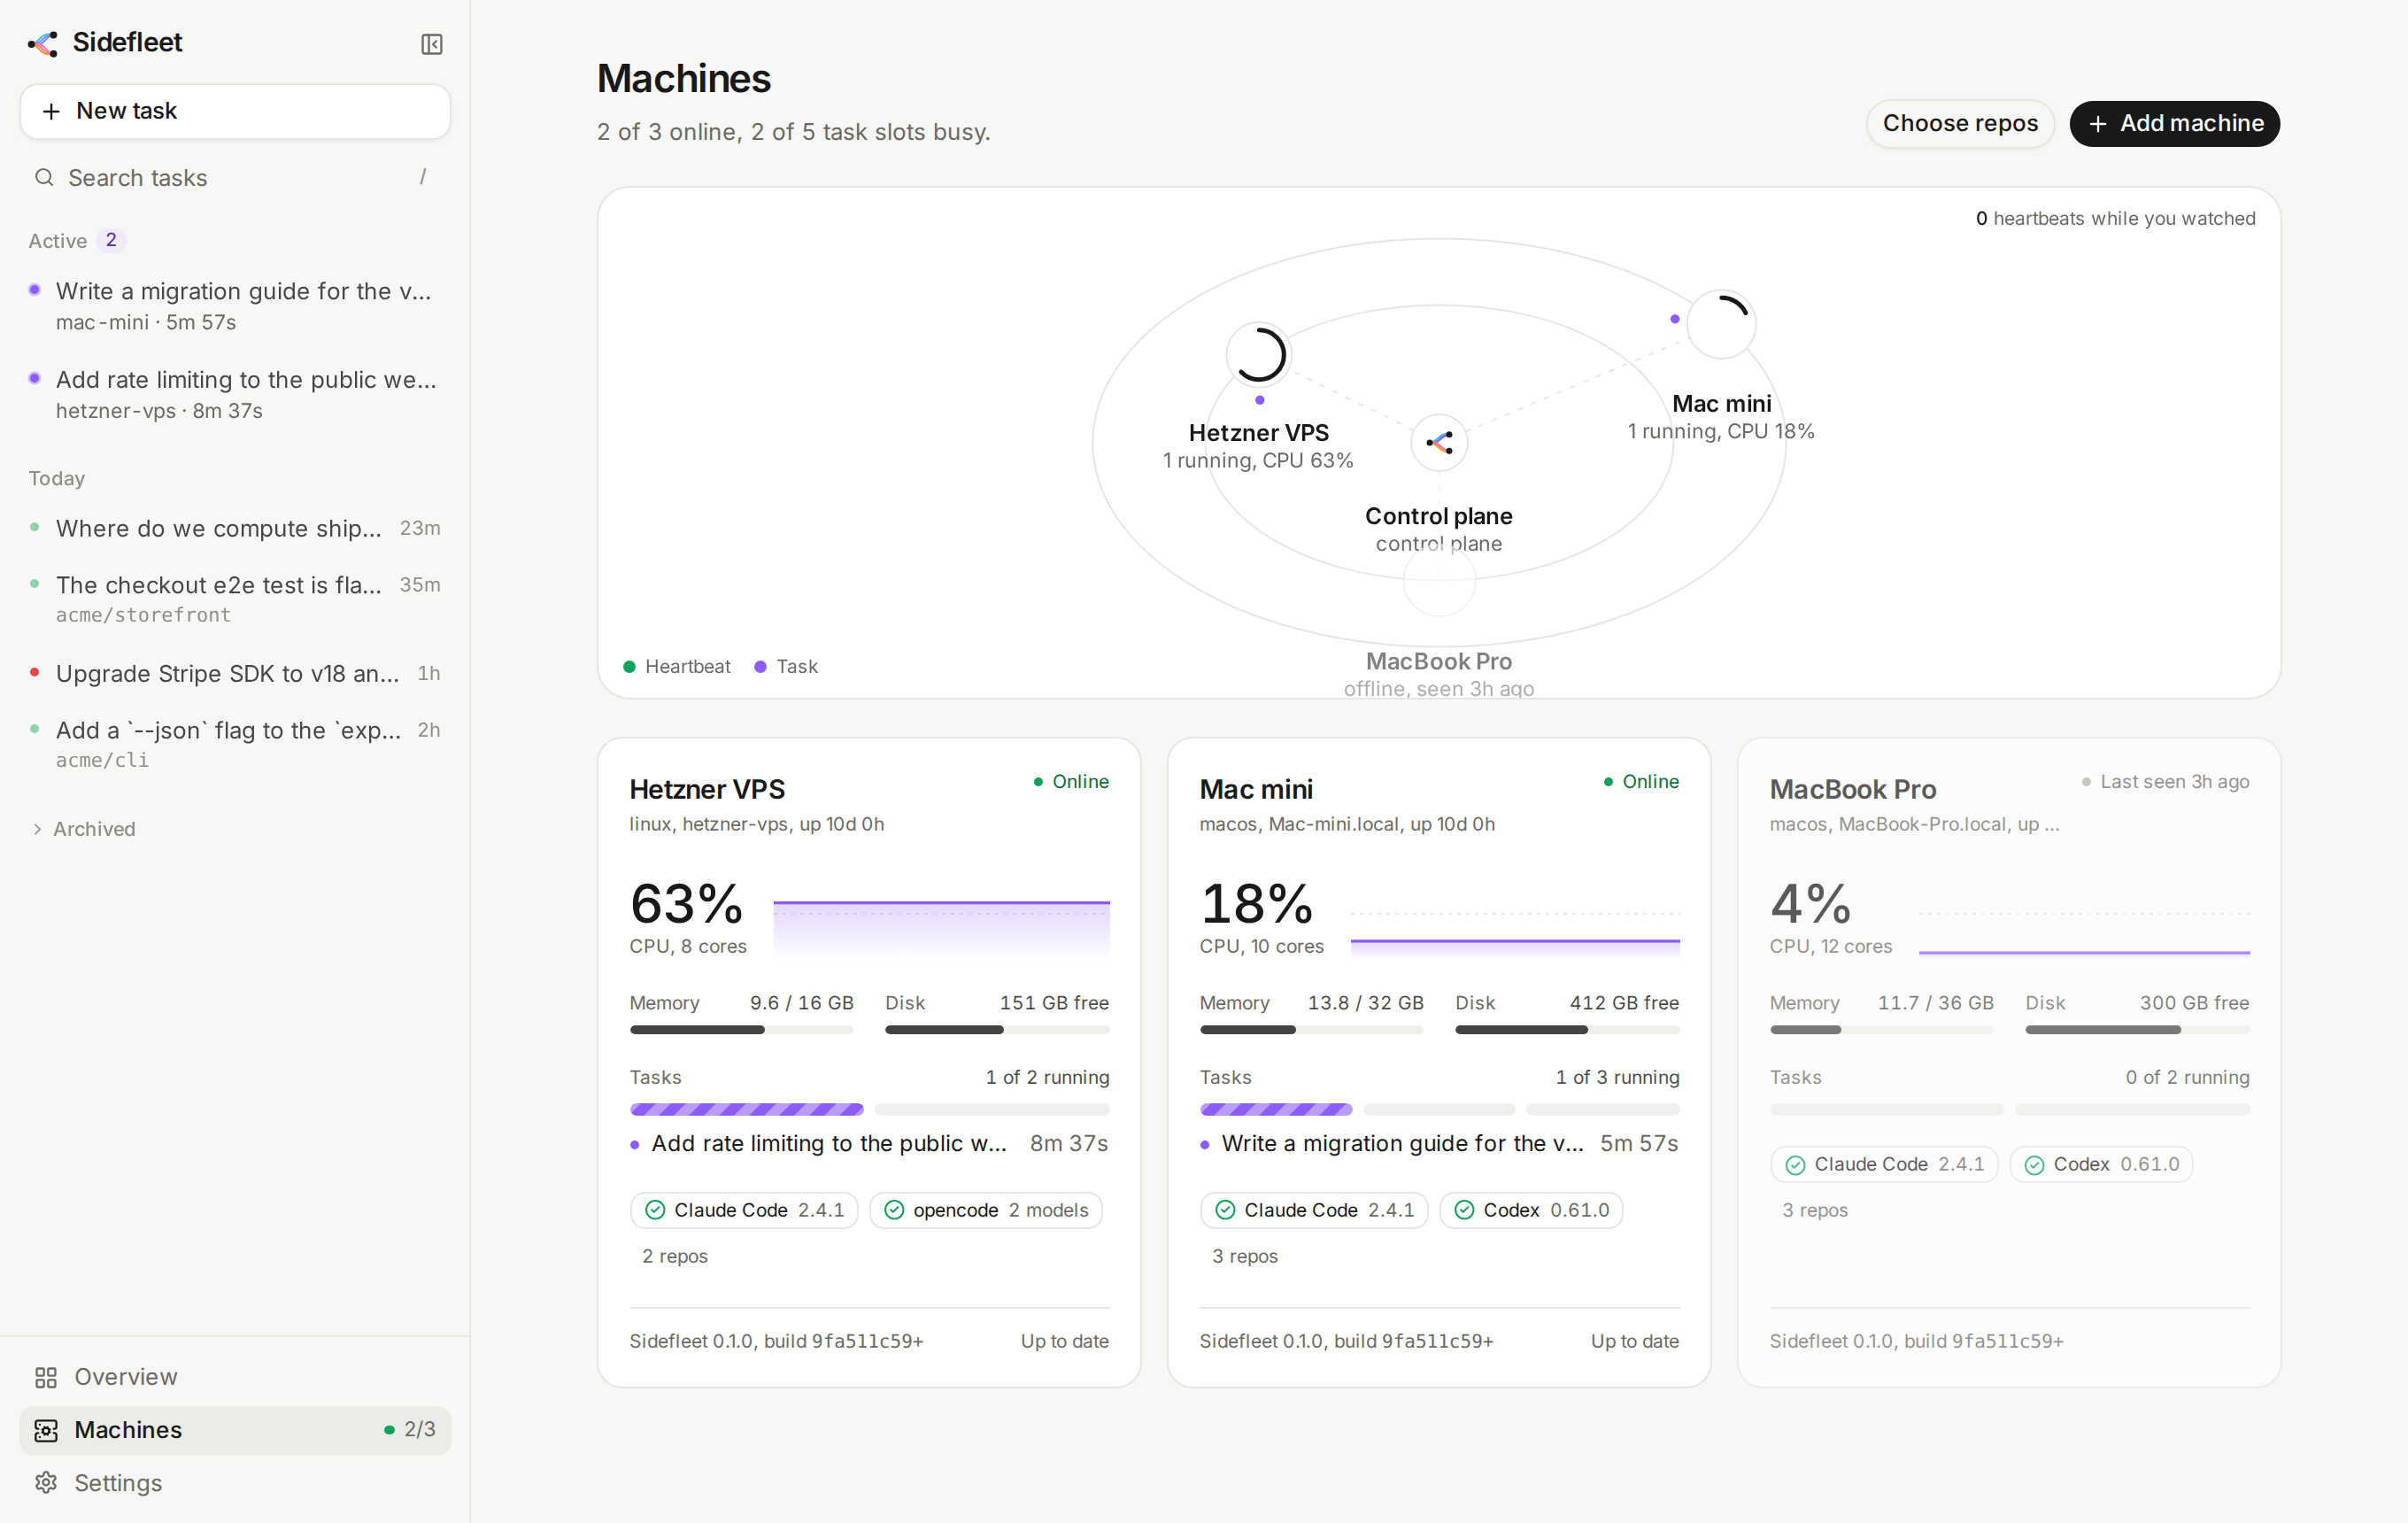Click the Choose repos button
This screenshot has width=2408, height=1523.
tap(1959, 123)
